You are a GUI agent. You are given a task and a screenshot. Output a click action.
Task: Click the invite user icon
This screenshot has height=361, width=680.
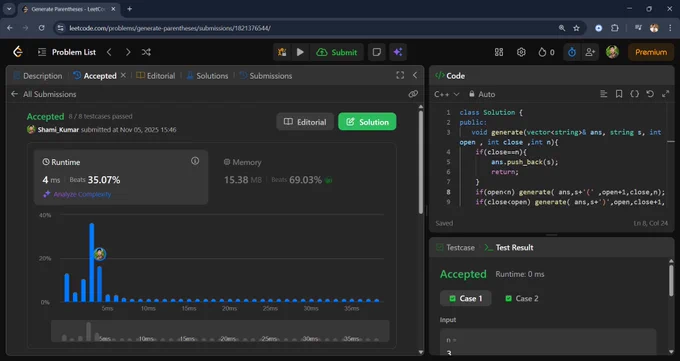(590, 52)
